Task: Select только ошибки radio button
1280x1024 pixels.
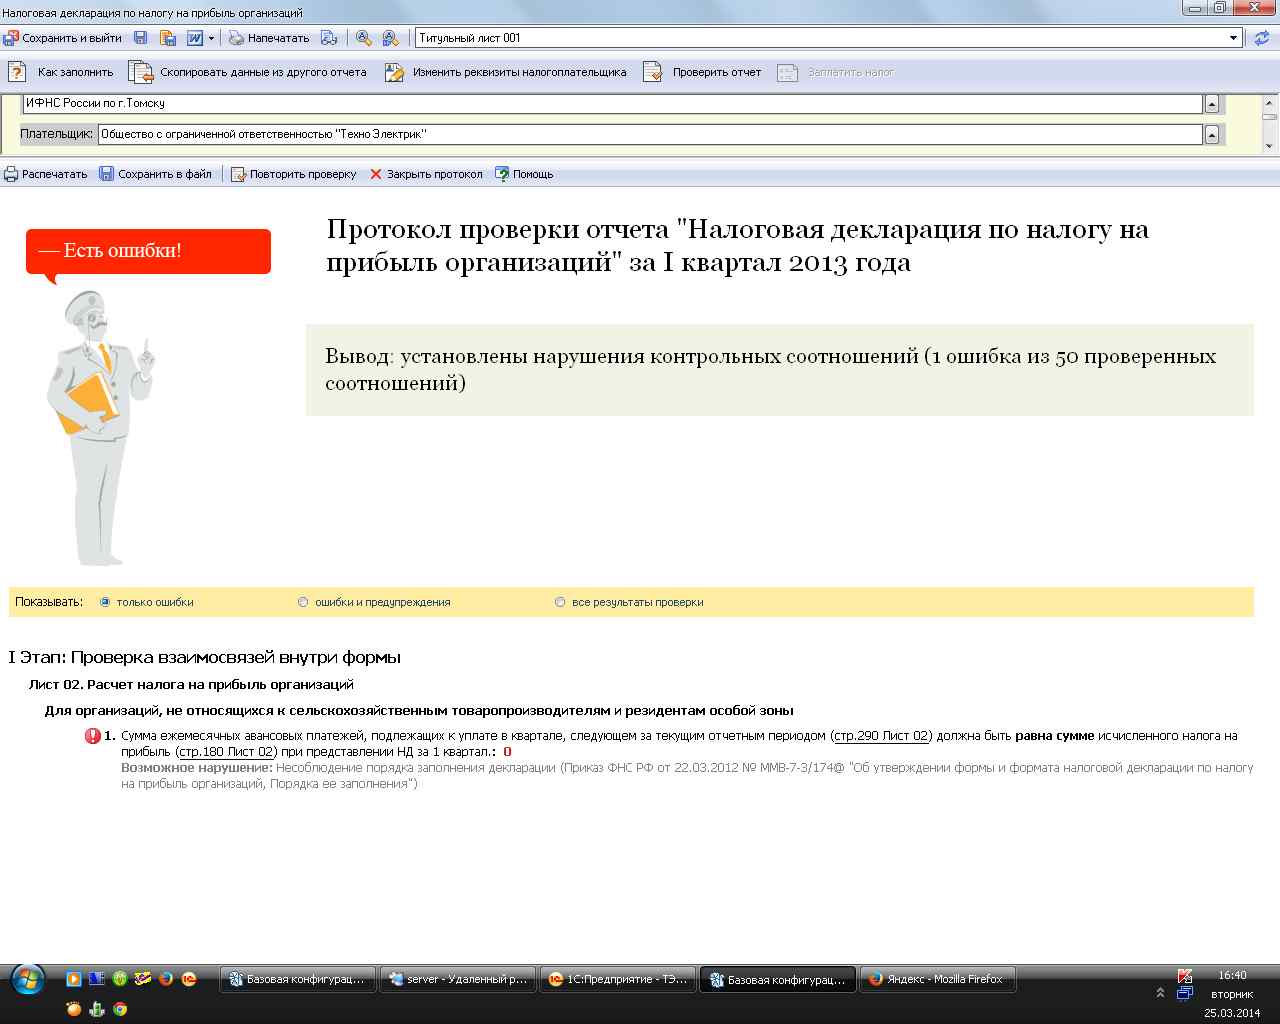Action: click(104, 602)
